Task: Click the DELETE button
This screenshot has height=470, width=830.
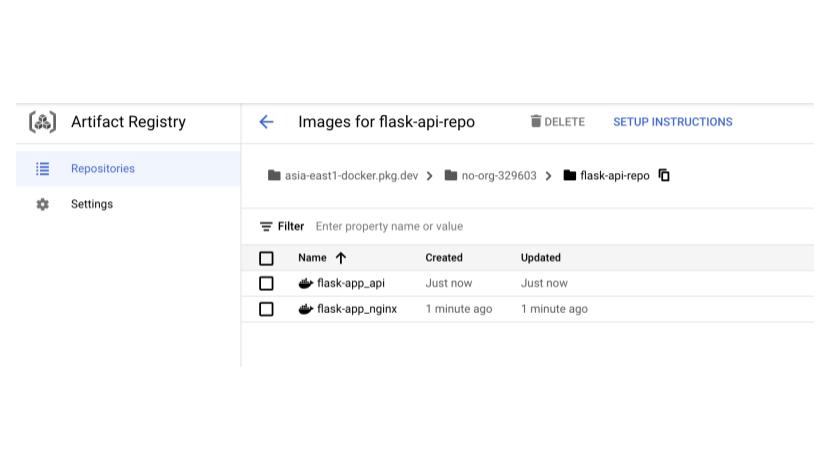Action: coord(557,122)
